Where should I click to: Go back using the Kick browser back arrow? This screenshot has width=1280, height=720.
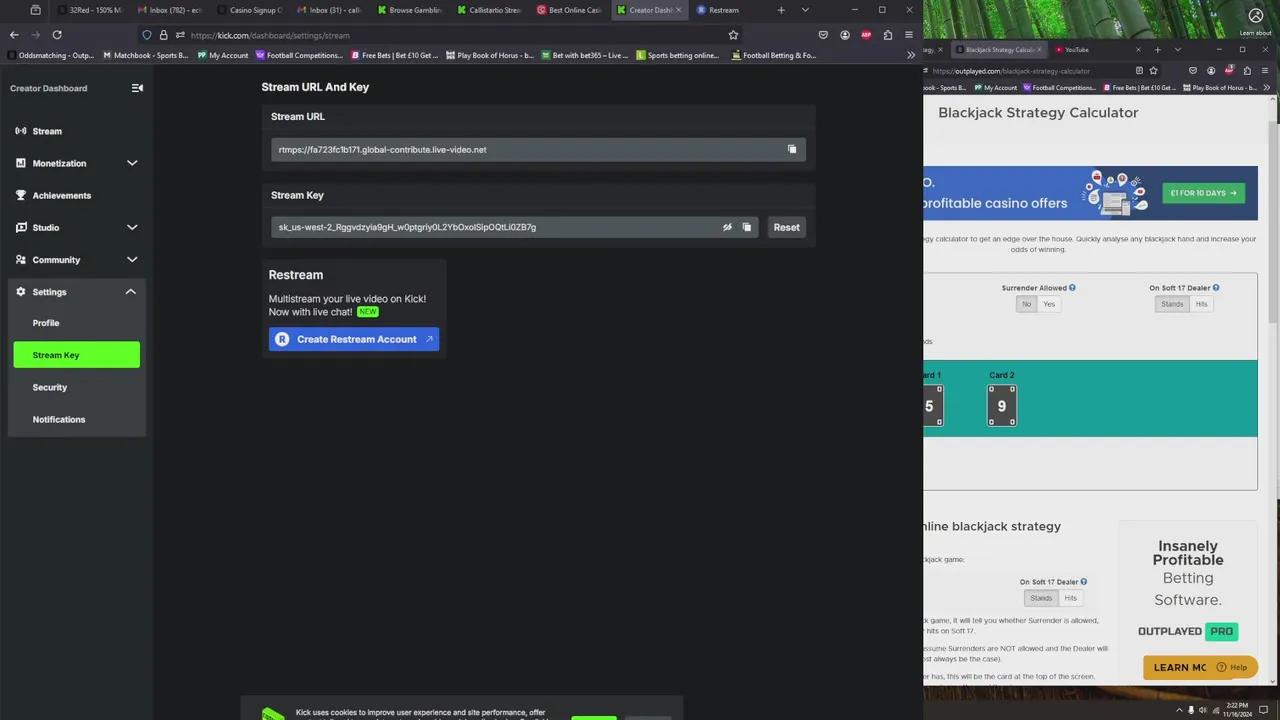[x=14, y=35]
